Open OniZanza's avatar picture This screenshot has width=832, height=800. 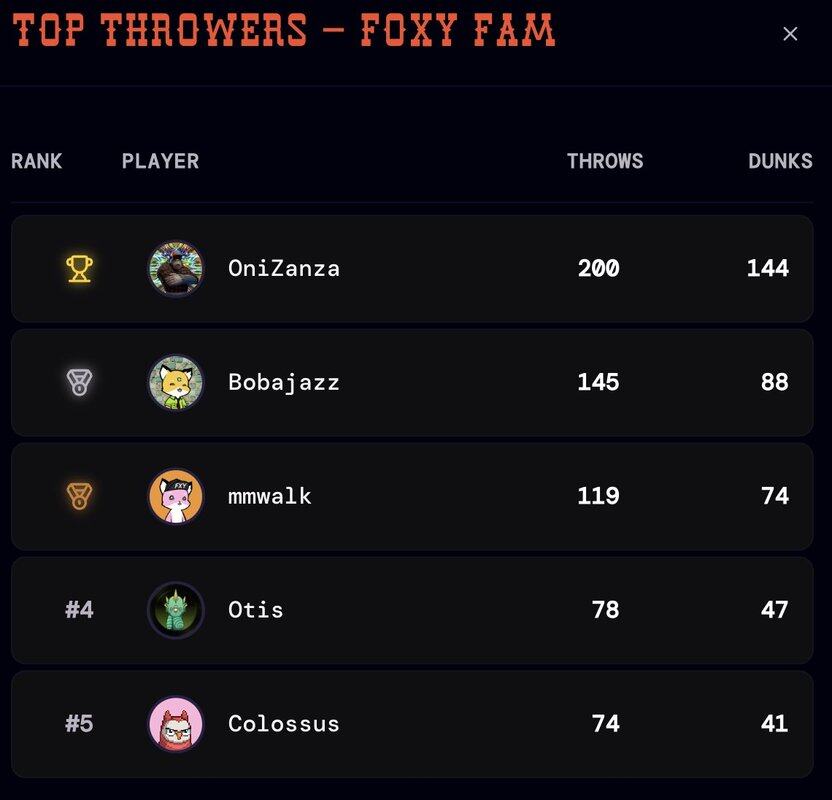[176, 268]
